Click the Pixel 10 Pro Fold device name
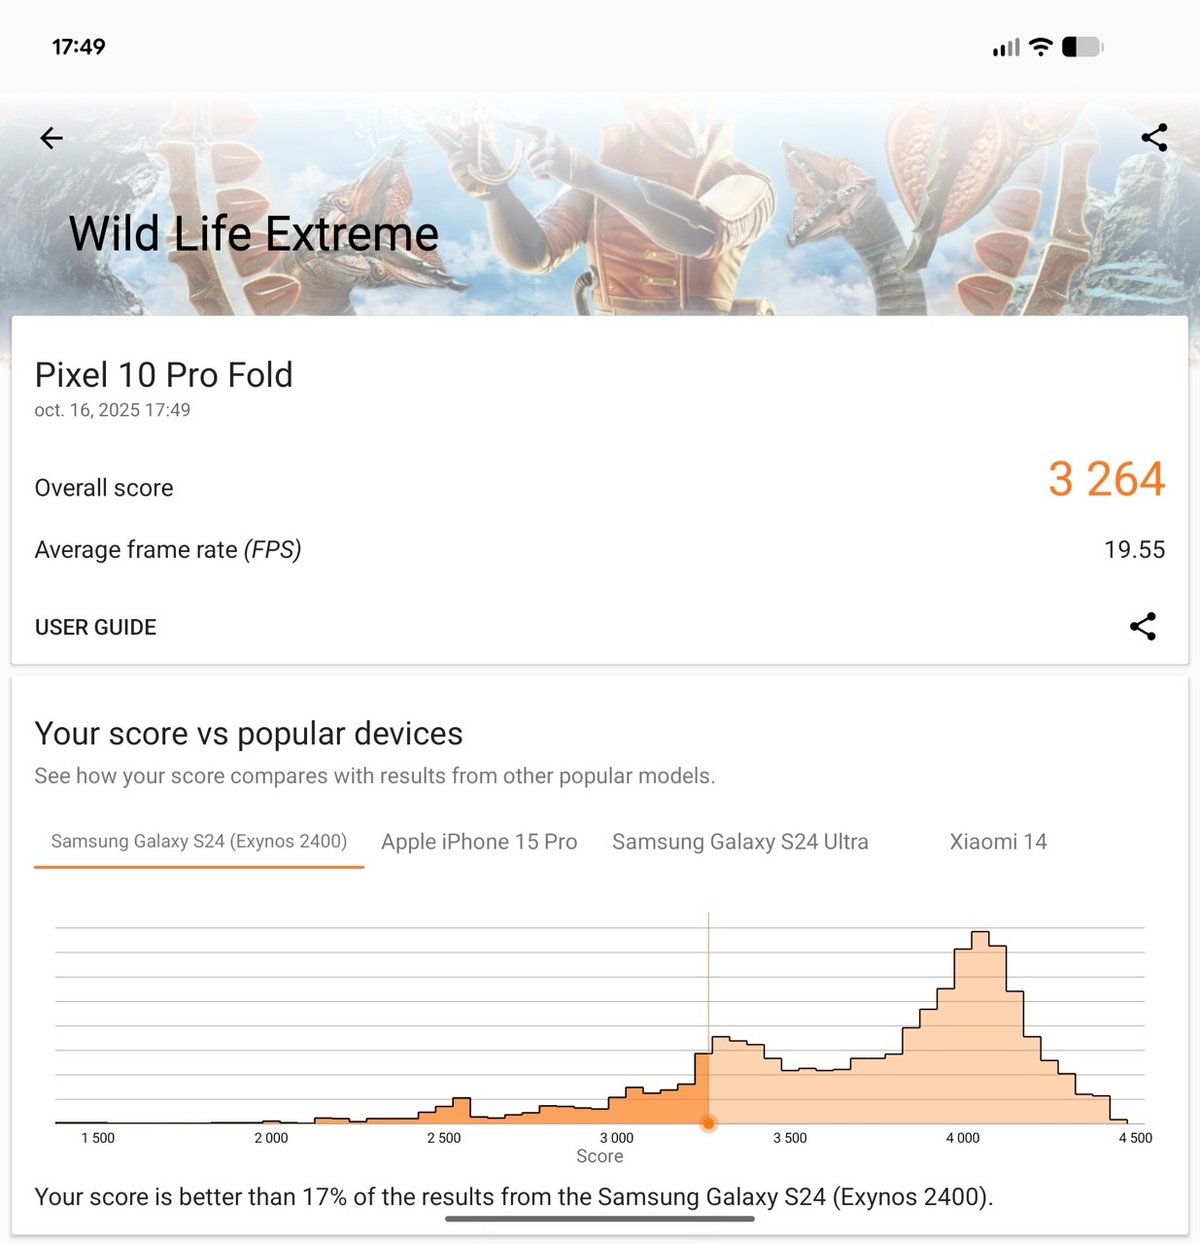The height and width of the screenshot is (1244, 1200). (164, 375)
